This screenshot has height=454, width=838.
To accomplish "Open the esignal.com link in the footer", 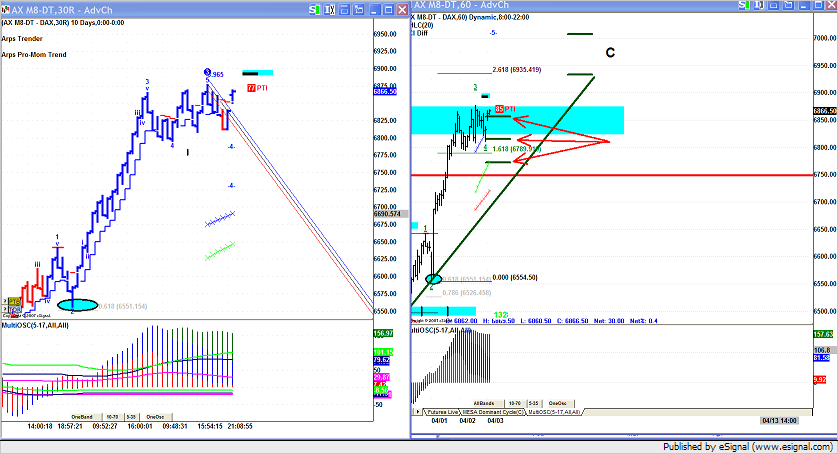I will tap(803, 445).
